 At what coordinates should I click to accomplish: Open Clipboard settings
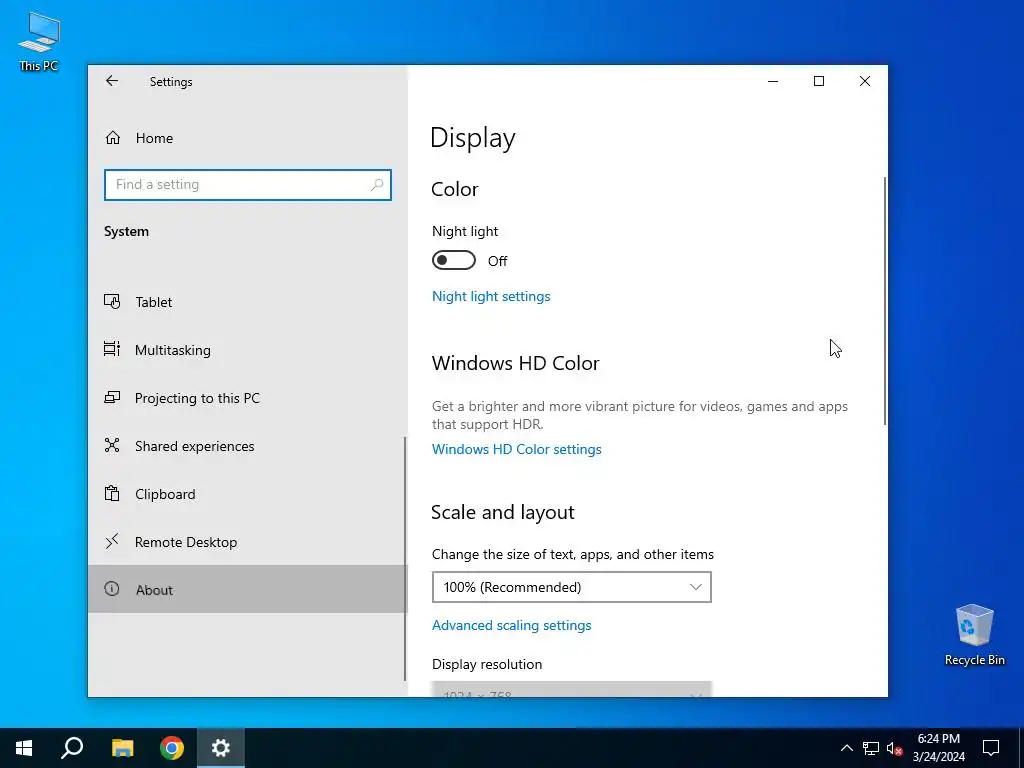tap(247, 494)
